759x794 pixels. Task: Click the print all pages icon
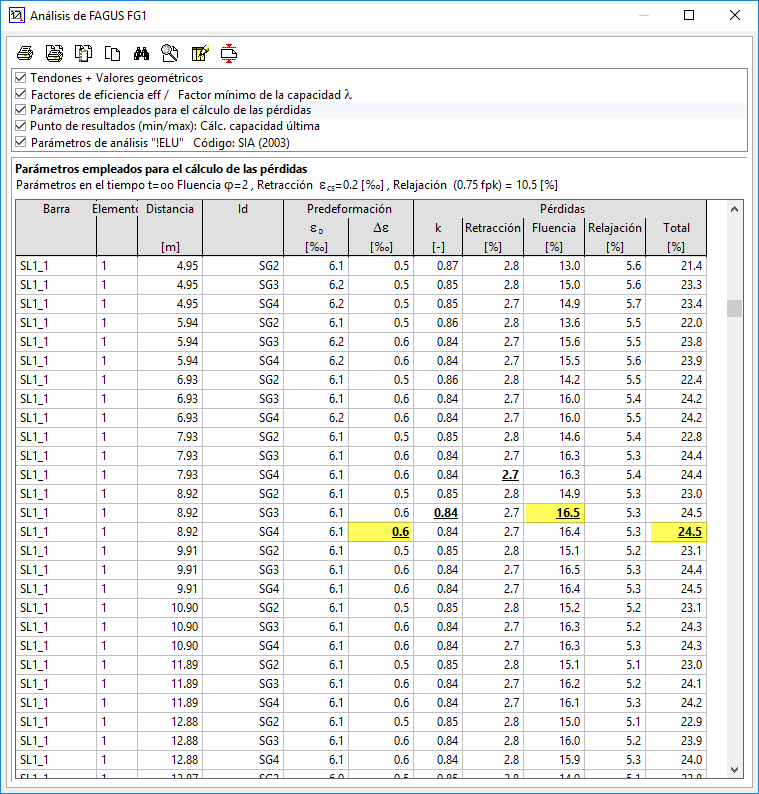[54, 53]
